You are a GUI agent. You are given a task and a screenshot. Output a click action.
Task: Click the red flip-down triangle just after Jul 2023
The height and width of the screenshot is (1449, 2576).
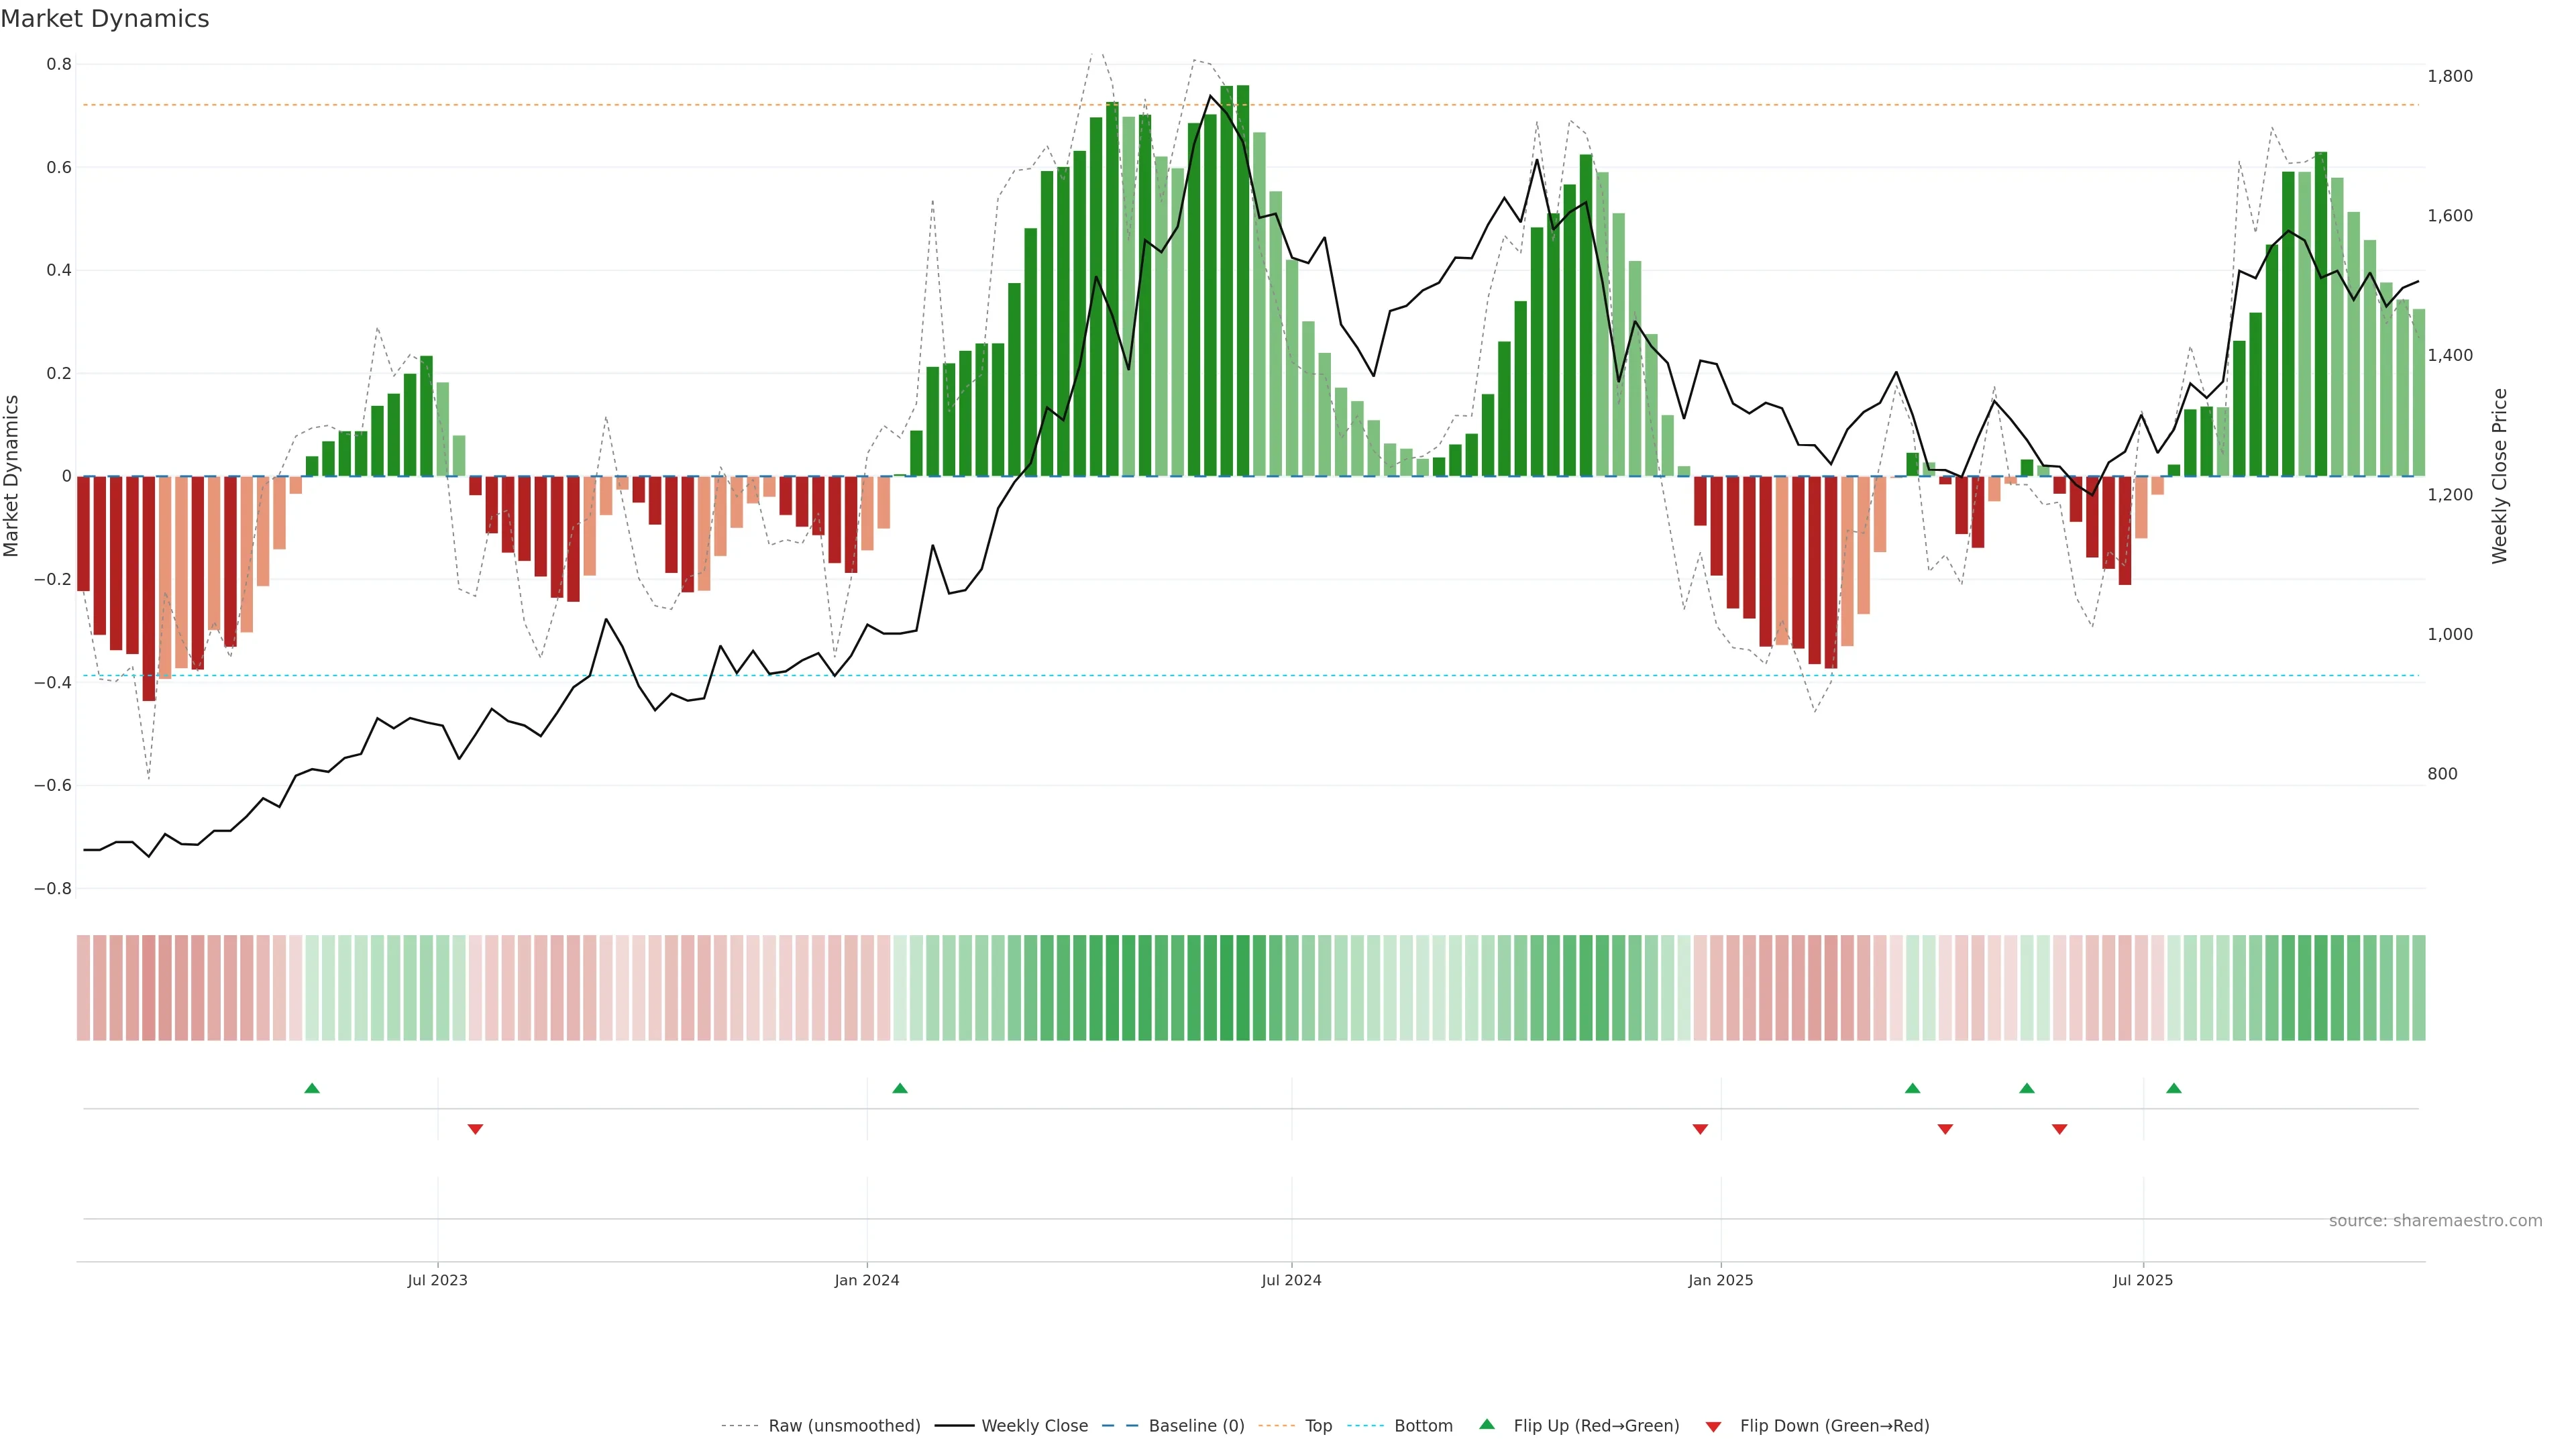[x=475, y=1129]
